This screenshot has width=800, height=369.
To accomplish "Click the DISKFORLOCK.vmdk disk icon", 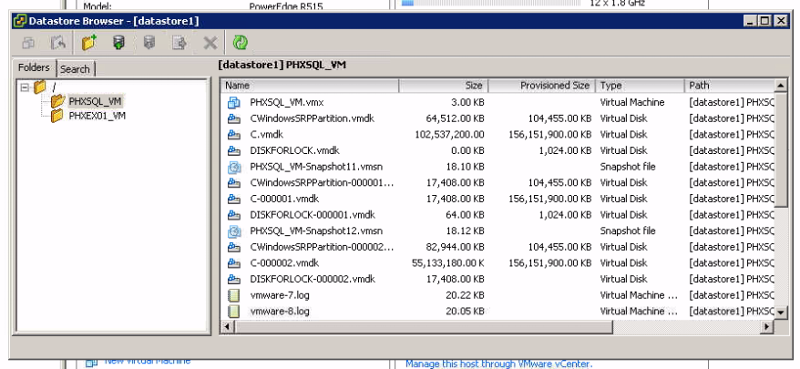I will pos(234,151).
